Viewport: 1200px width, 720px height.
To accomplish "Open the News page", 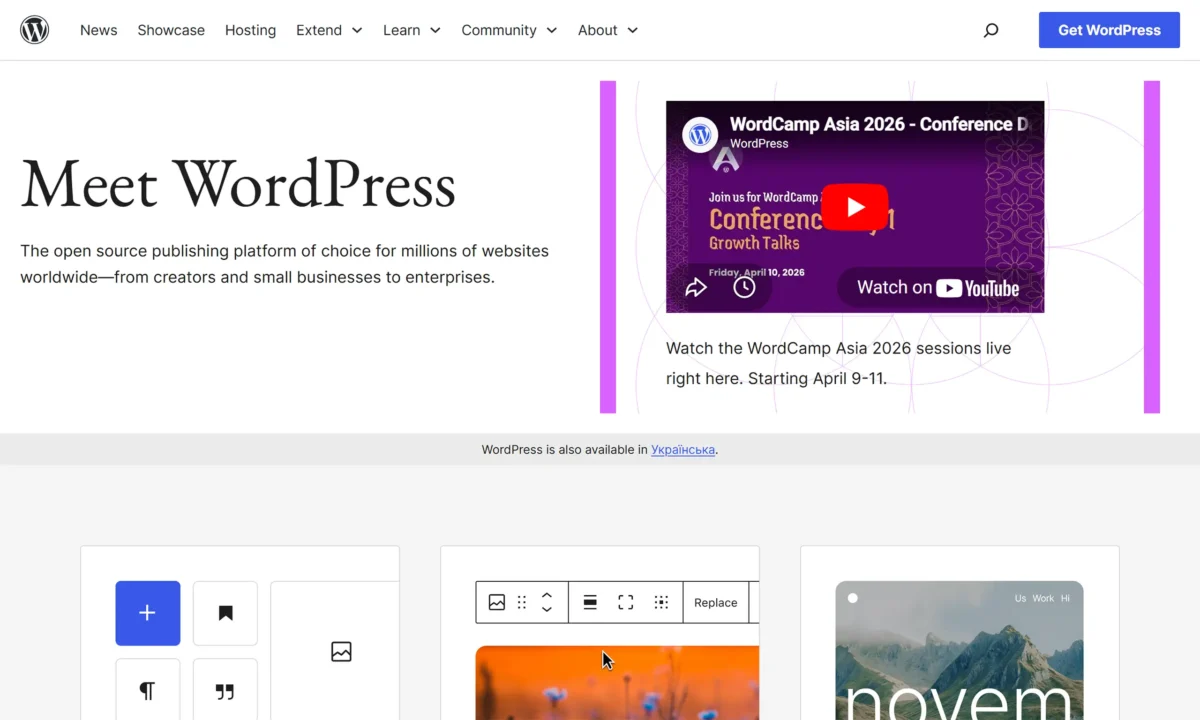I will (99, 30).
